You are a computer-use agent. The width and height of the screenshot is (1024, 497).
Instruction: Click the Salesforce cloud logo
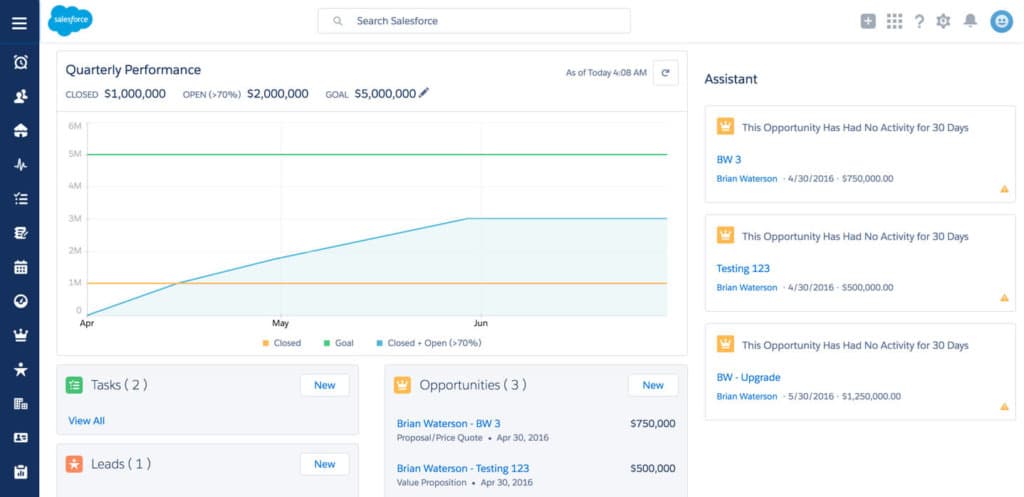70,21
